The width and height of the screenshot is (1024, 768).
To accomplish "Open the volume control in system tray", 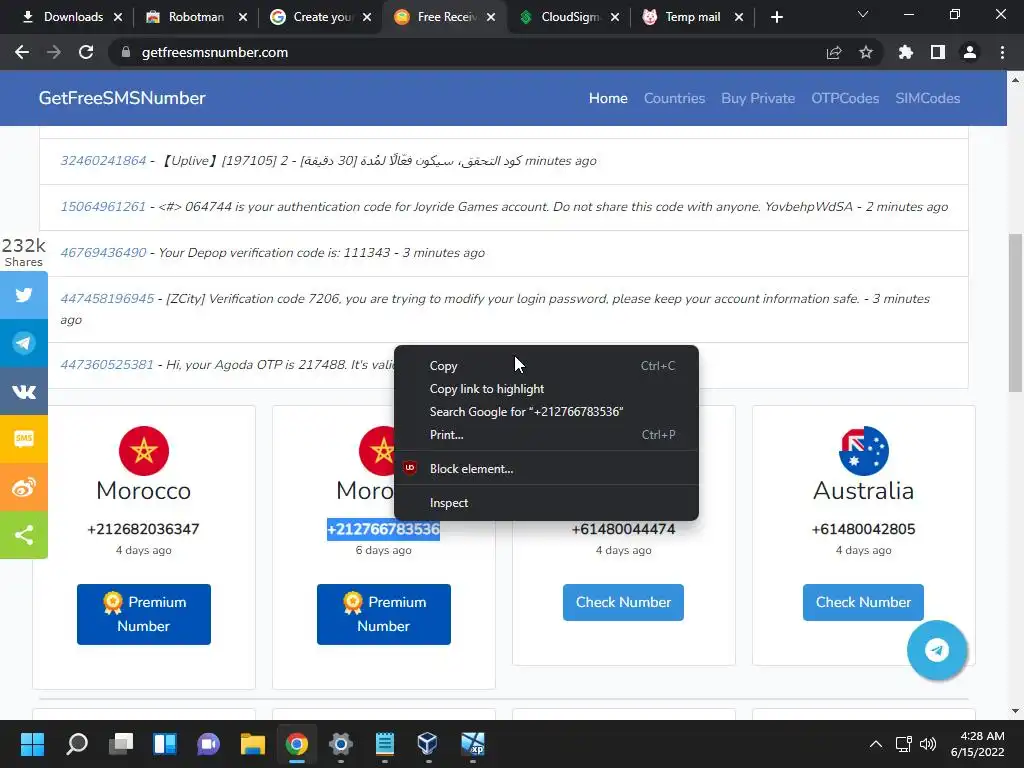I will [x=927, y=744].
